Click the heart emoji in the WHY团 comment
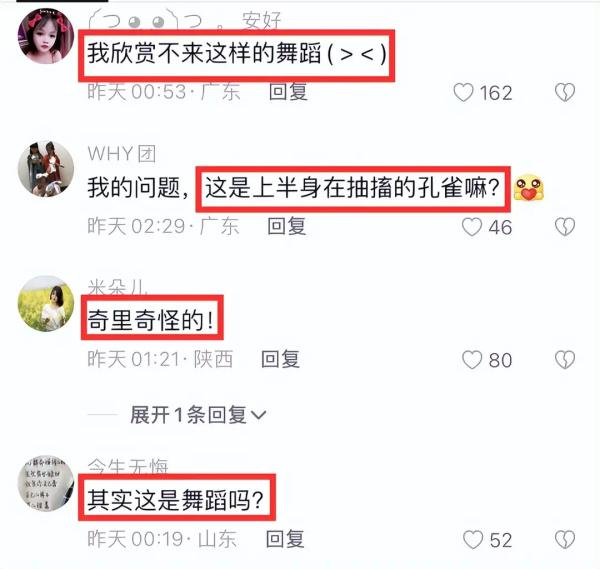The image size is (600, 569). coord(528,187)
